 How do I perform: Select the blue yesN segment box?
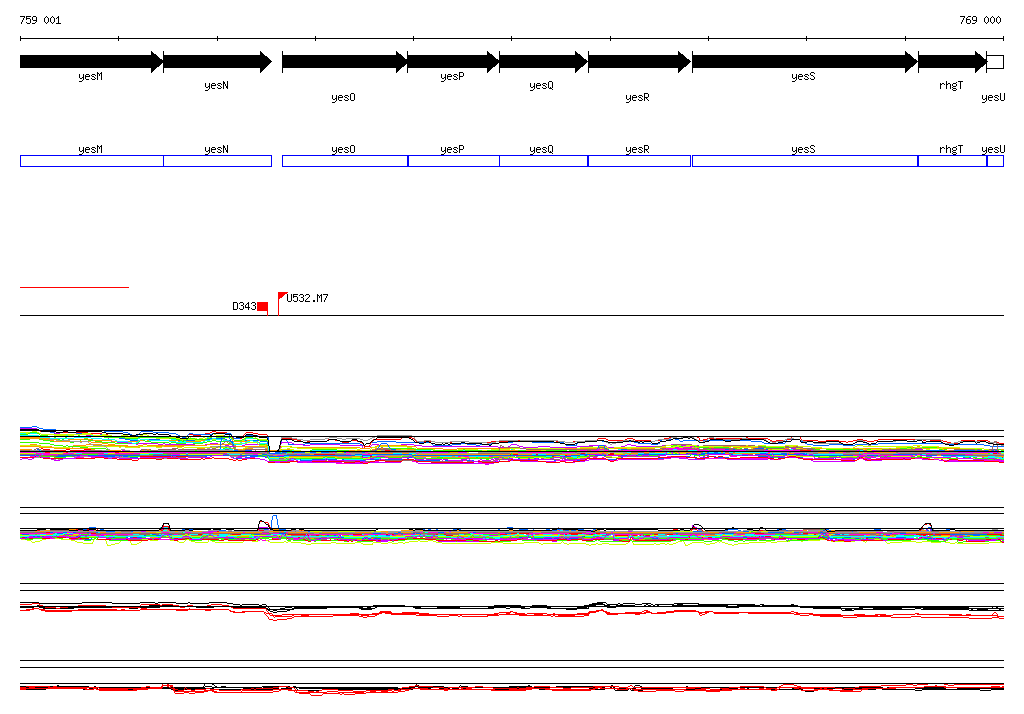tap(217, 161)
